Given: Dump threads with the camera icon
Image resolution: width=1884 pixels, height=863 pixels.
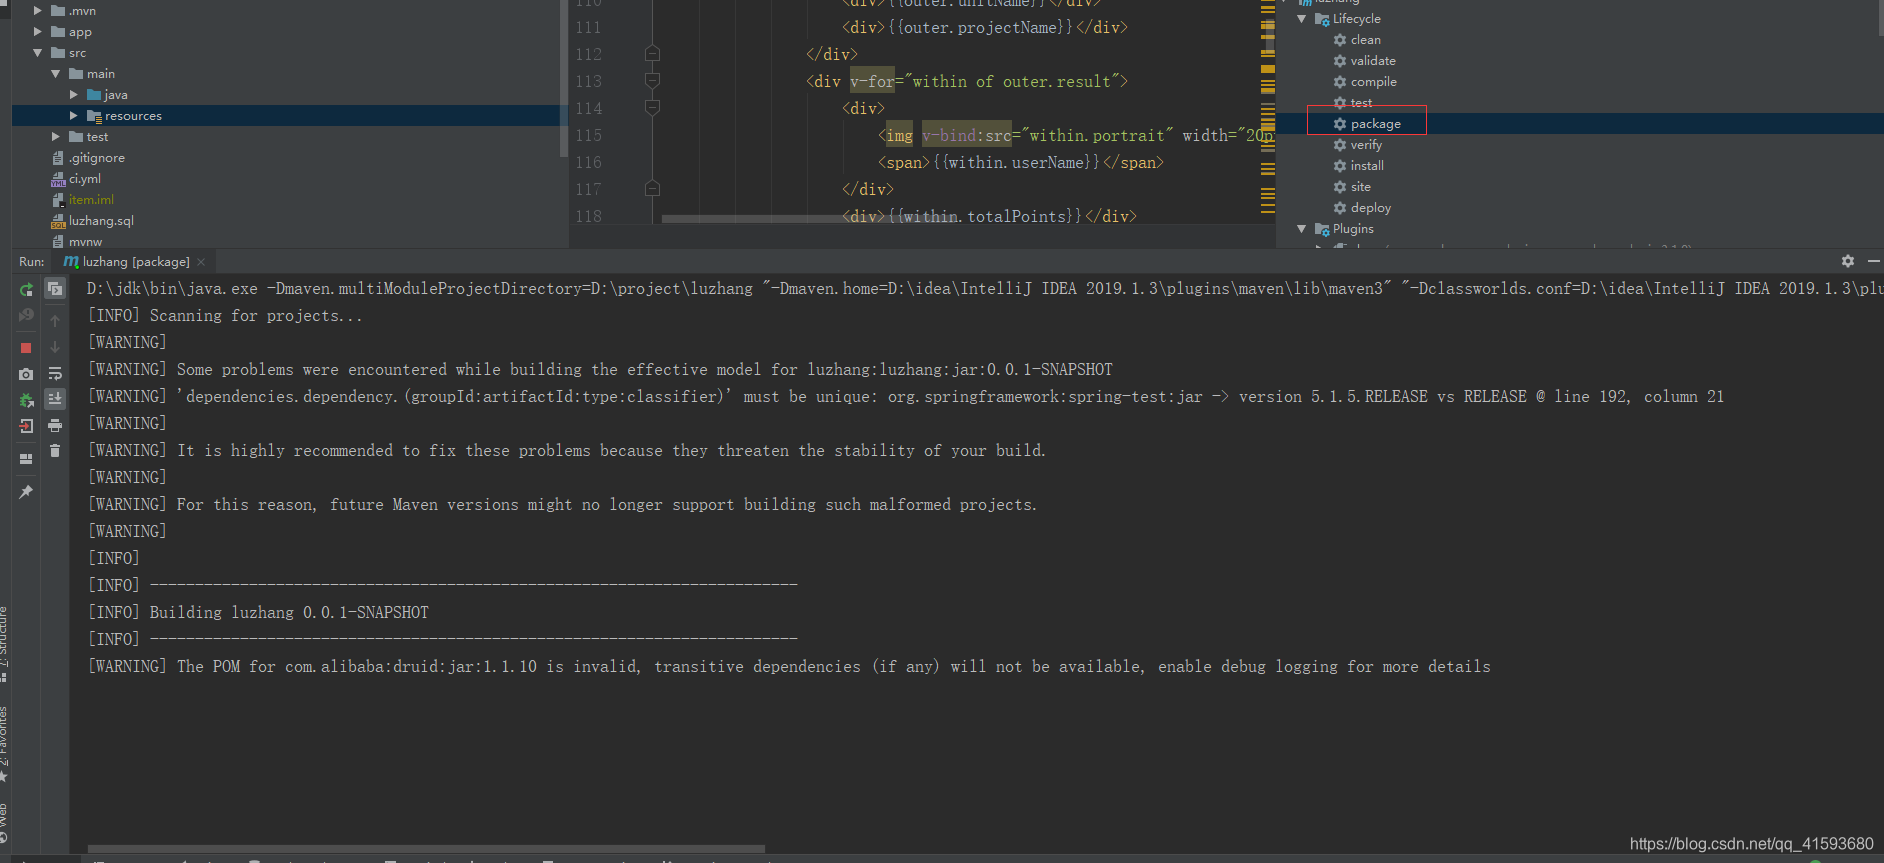Looking at the screenshot, I should (x=26, y=374).
